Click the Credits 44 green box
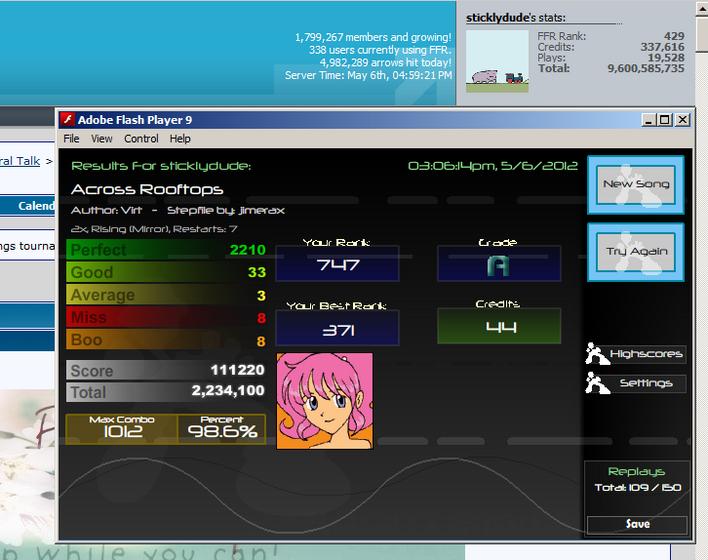 click(x=499, y=326)
